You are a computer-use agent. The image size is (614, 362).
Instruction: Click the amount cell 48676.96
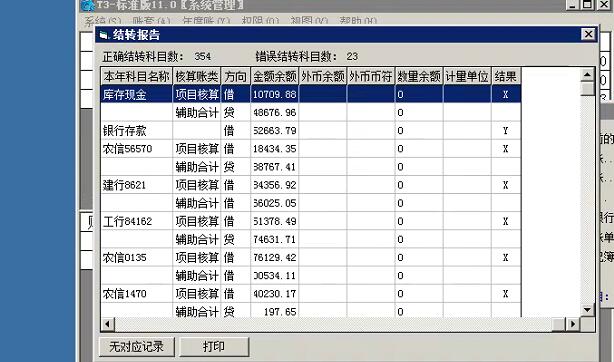[274, 112]
